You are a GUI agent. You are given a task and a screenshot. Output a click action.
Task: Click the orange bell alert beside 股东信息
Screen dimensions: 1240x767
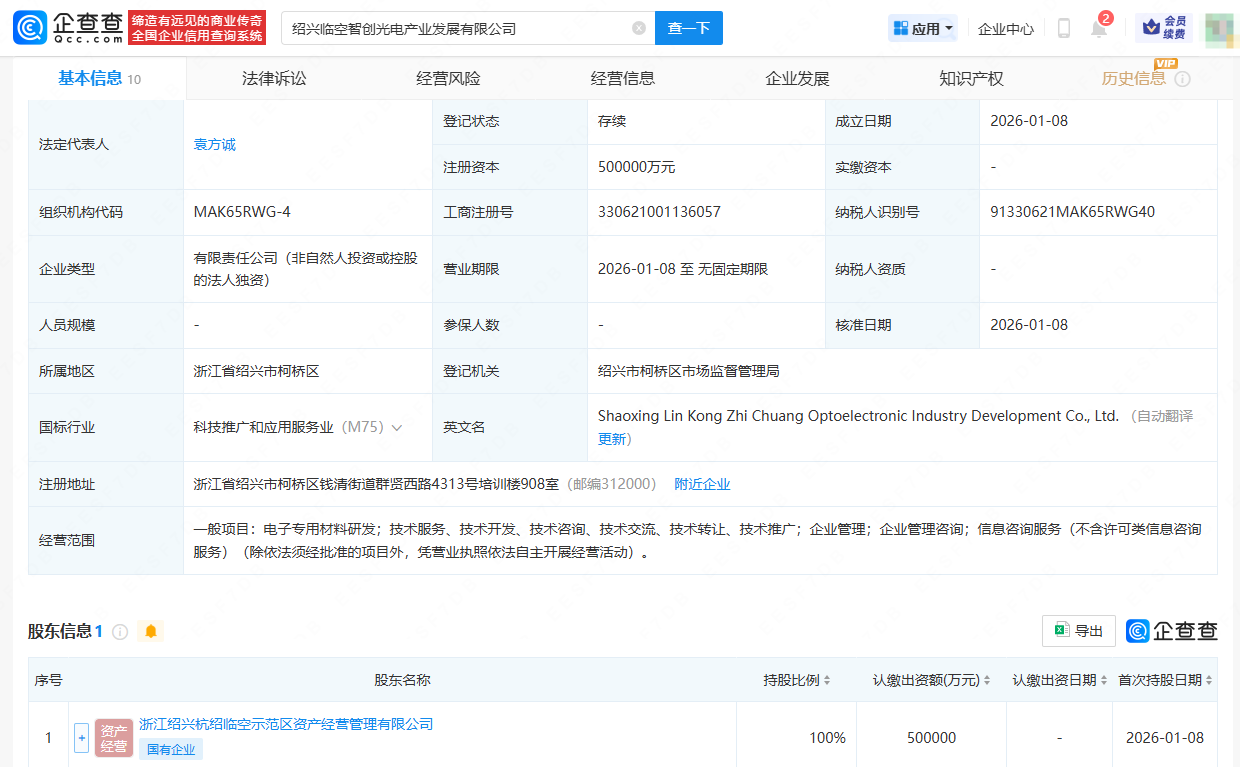pyautogui.click(x=151, y=631)
